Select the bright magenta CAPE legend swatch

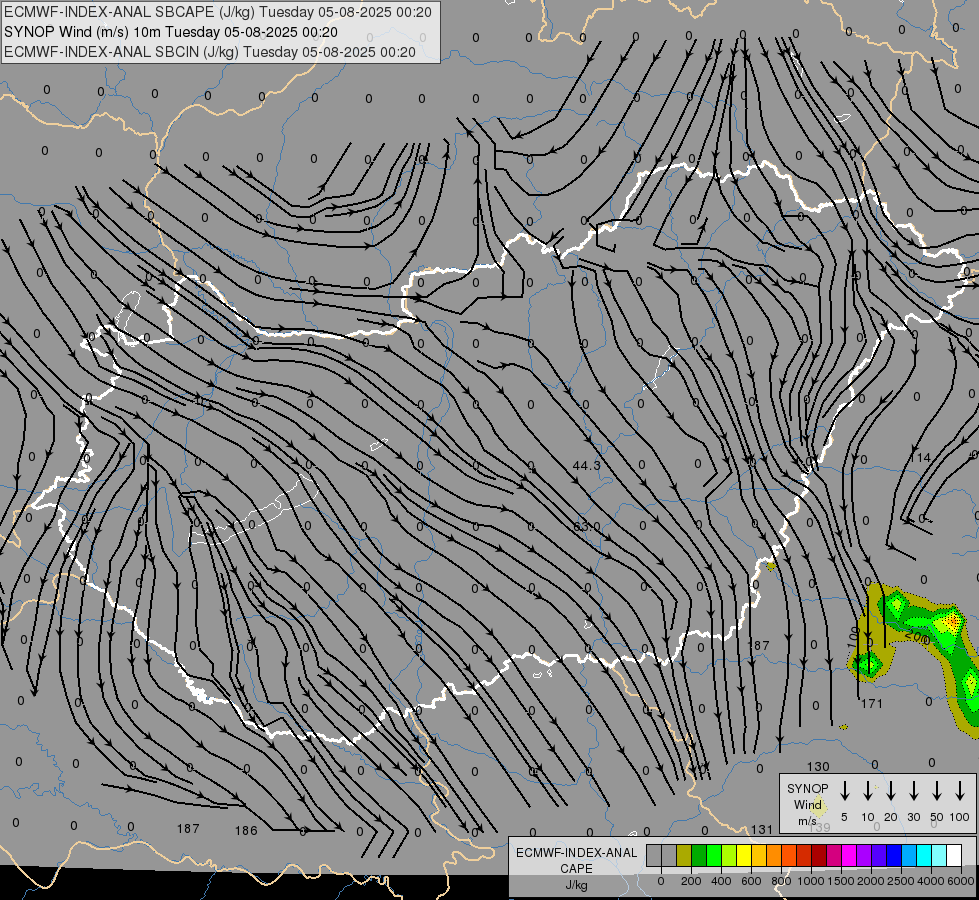[x=849, y=856]
